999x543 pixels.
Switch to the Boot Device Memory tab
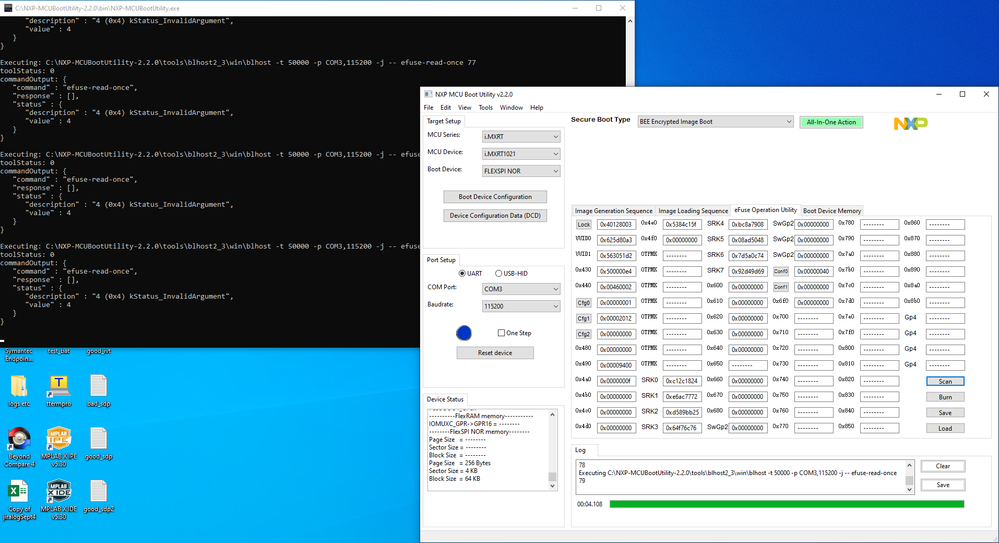831,211
